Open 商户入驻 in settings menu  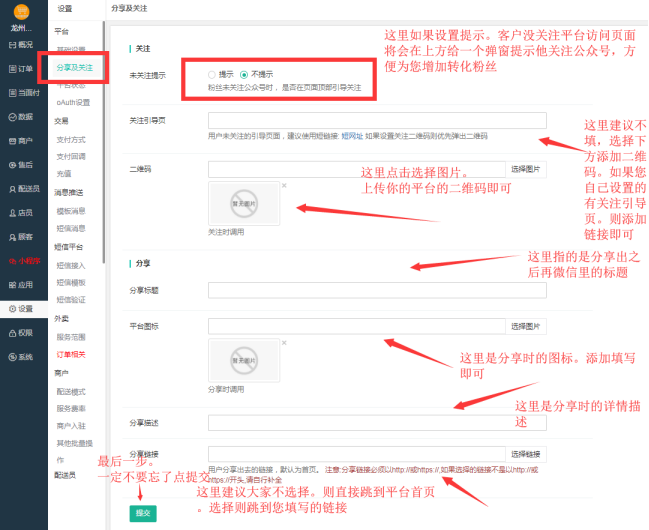coord(71,426)
